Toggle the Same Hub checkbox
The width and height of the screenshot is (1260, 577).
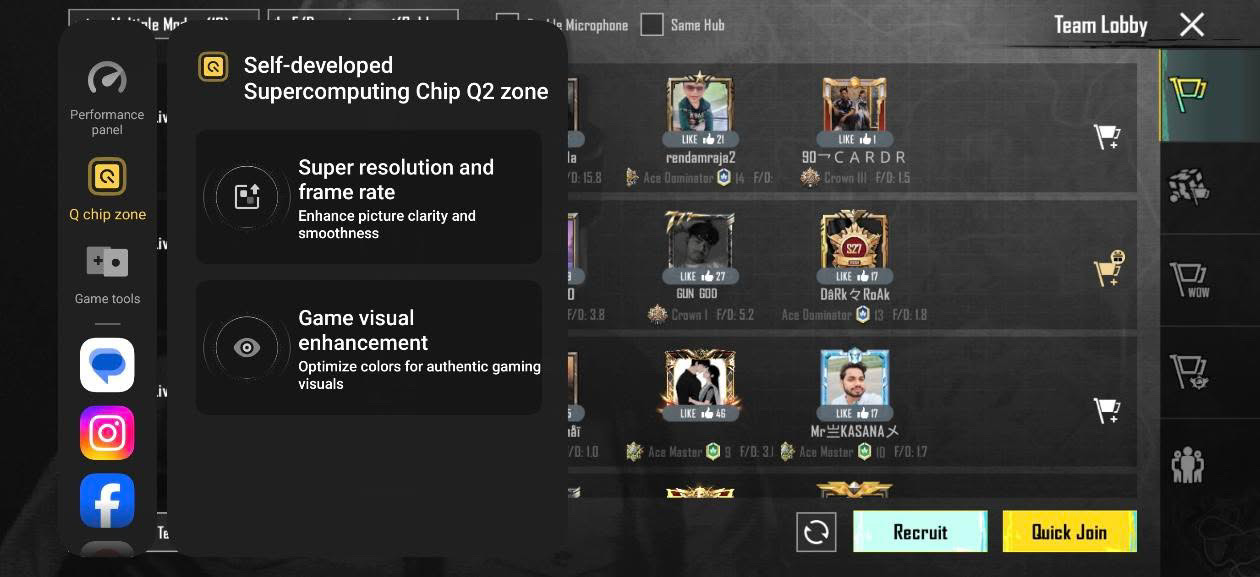pyautogui.click(x=652, y=25)
